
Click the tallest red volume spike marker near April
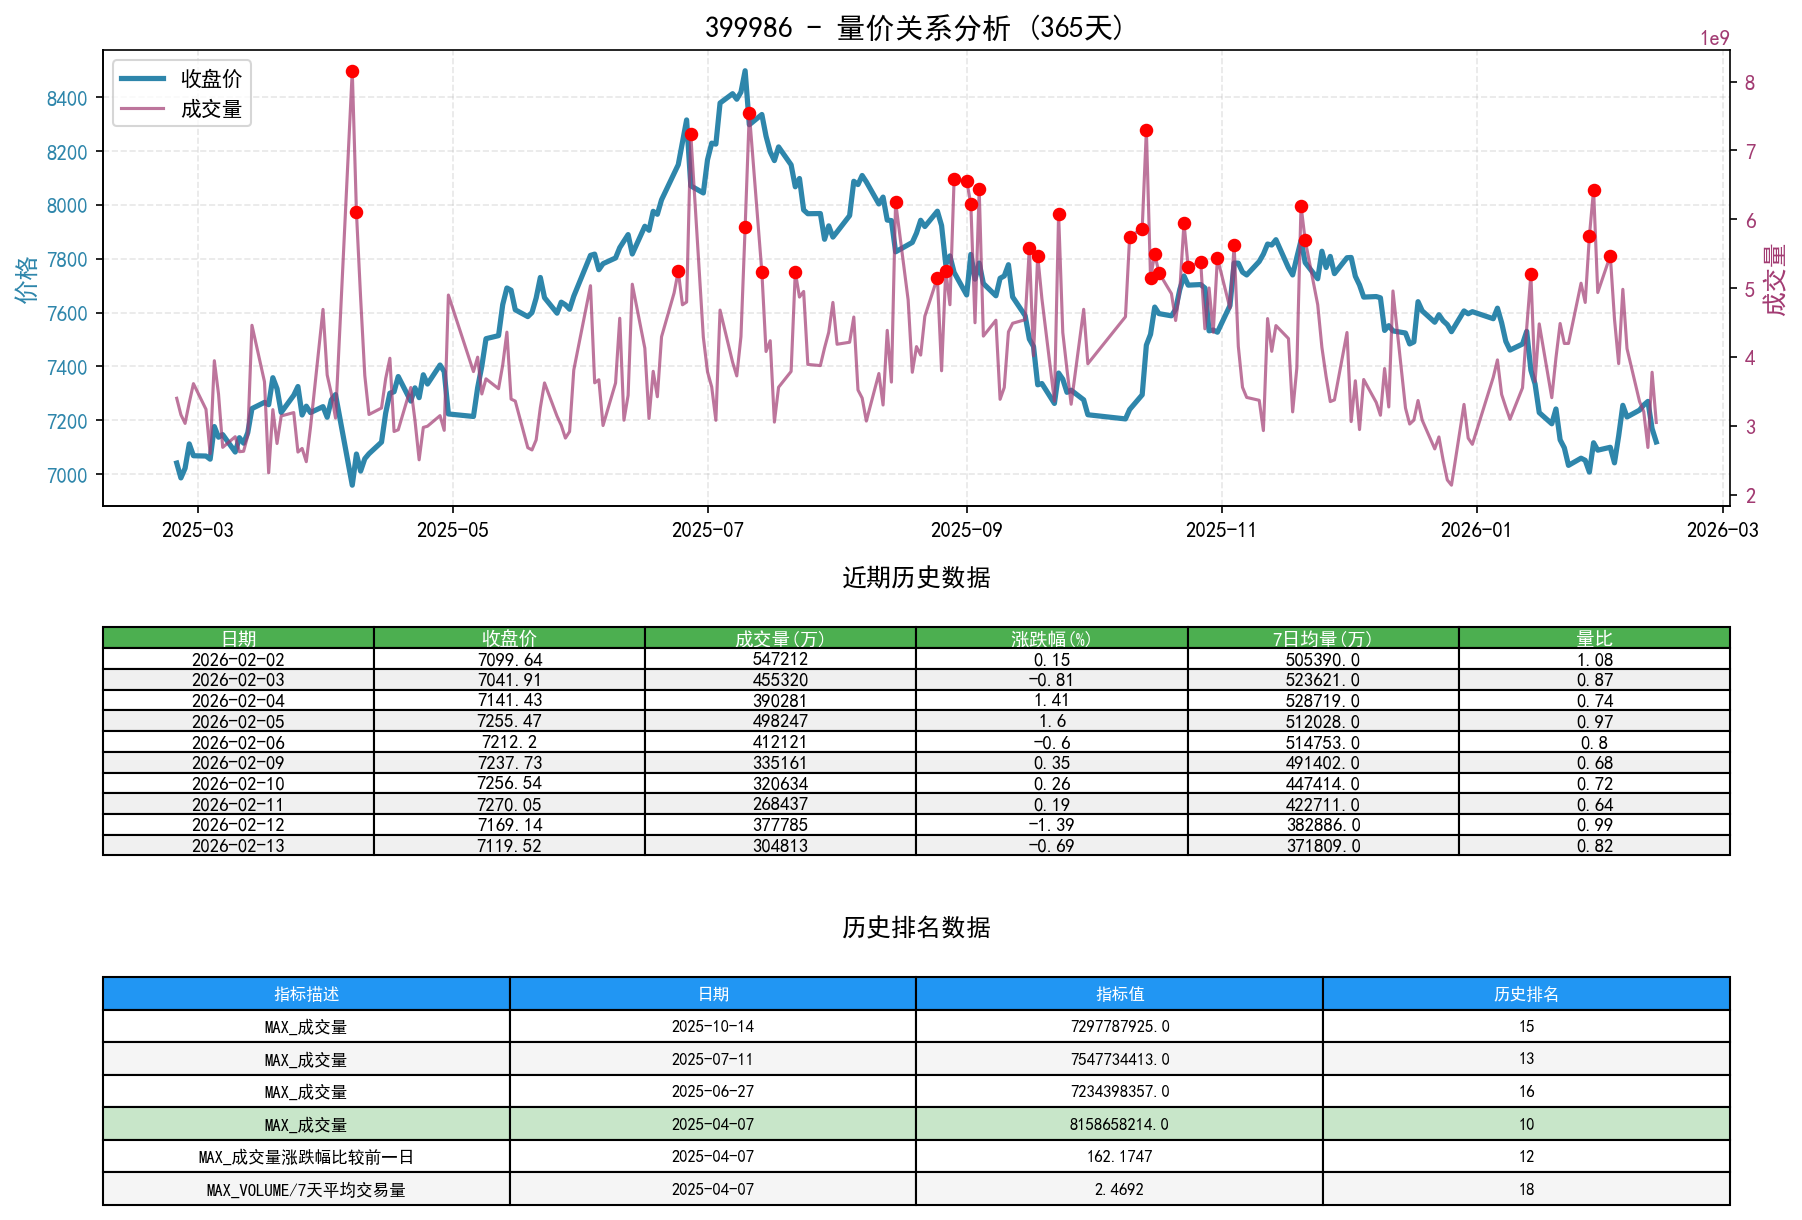pyautogui.click(x=352, y=71)
